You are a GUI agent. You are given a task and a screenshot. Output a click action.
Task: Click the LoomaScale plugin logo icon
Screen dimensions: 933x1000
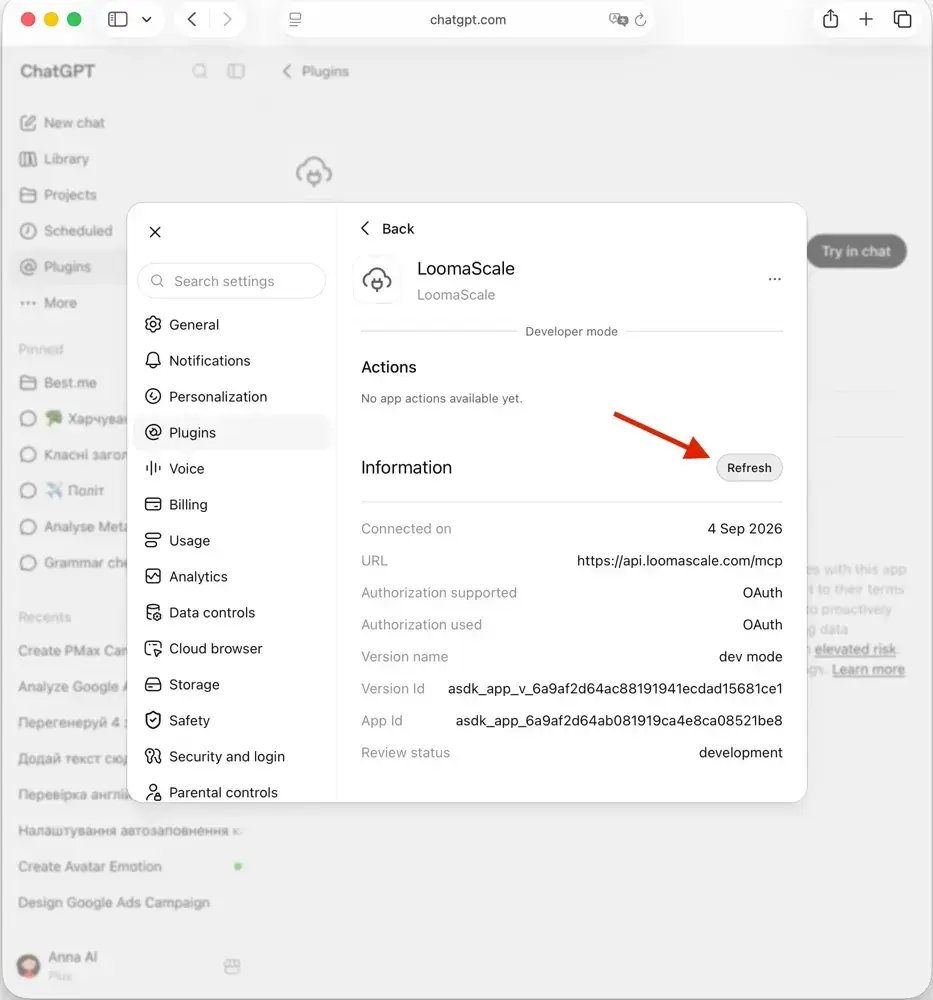tap(377, 280)
